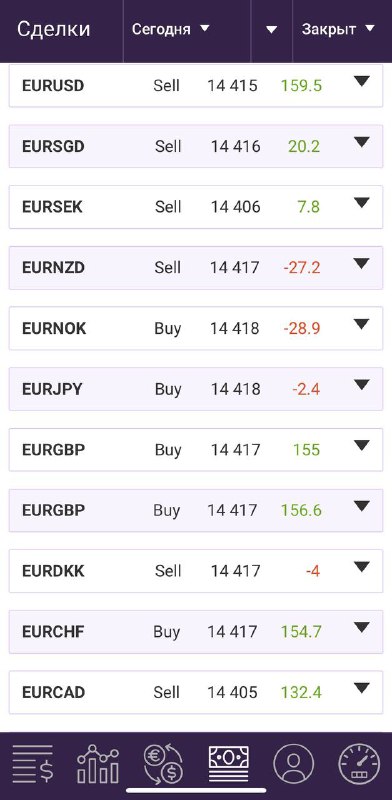Tap the Сделки header title

tap(54, 29)
